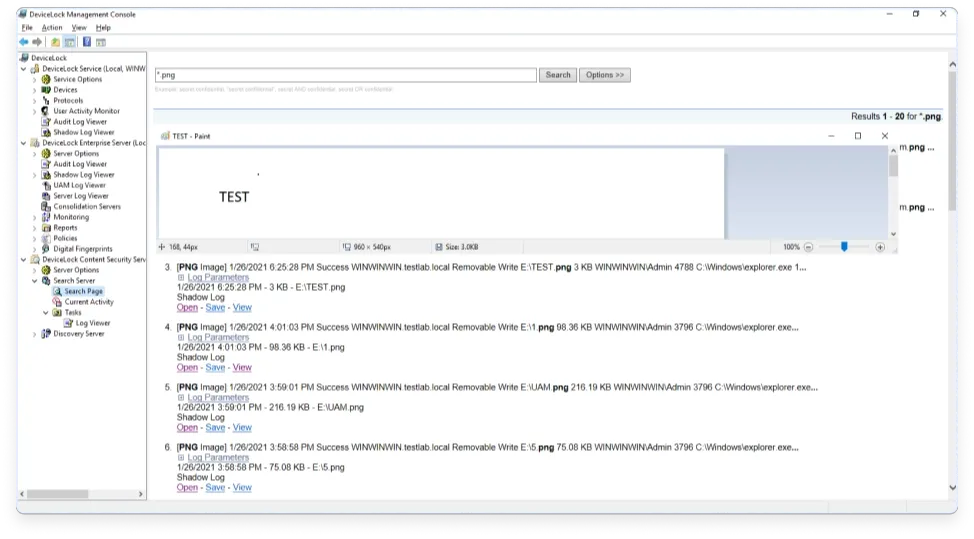This screenshot has height=539, width=974.
Task: Select Discovery Server icon
Action: tap(46, 334)
